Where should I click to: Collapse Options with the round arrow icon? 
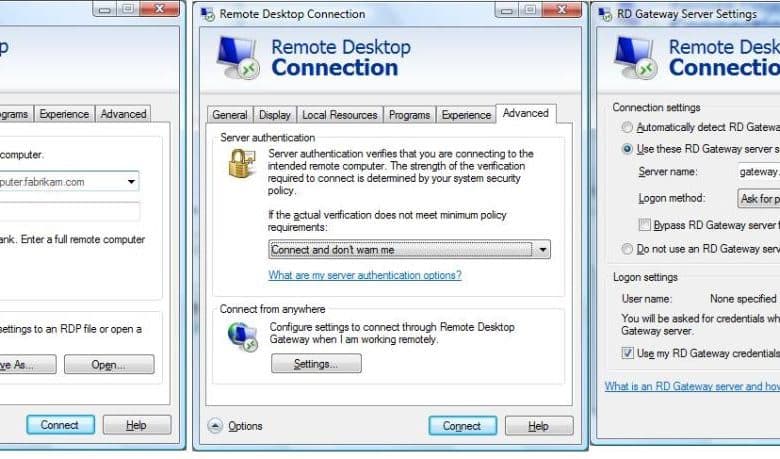tap(215, 426)
